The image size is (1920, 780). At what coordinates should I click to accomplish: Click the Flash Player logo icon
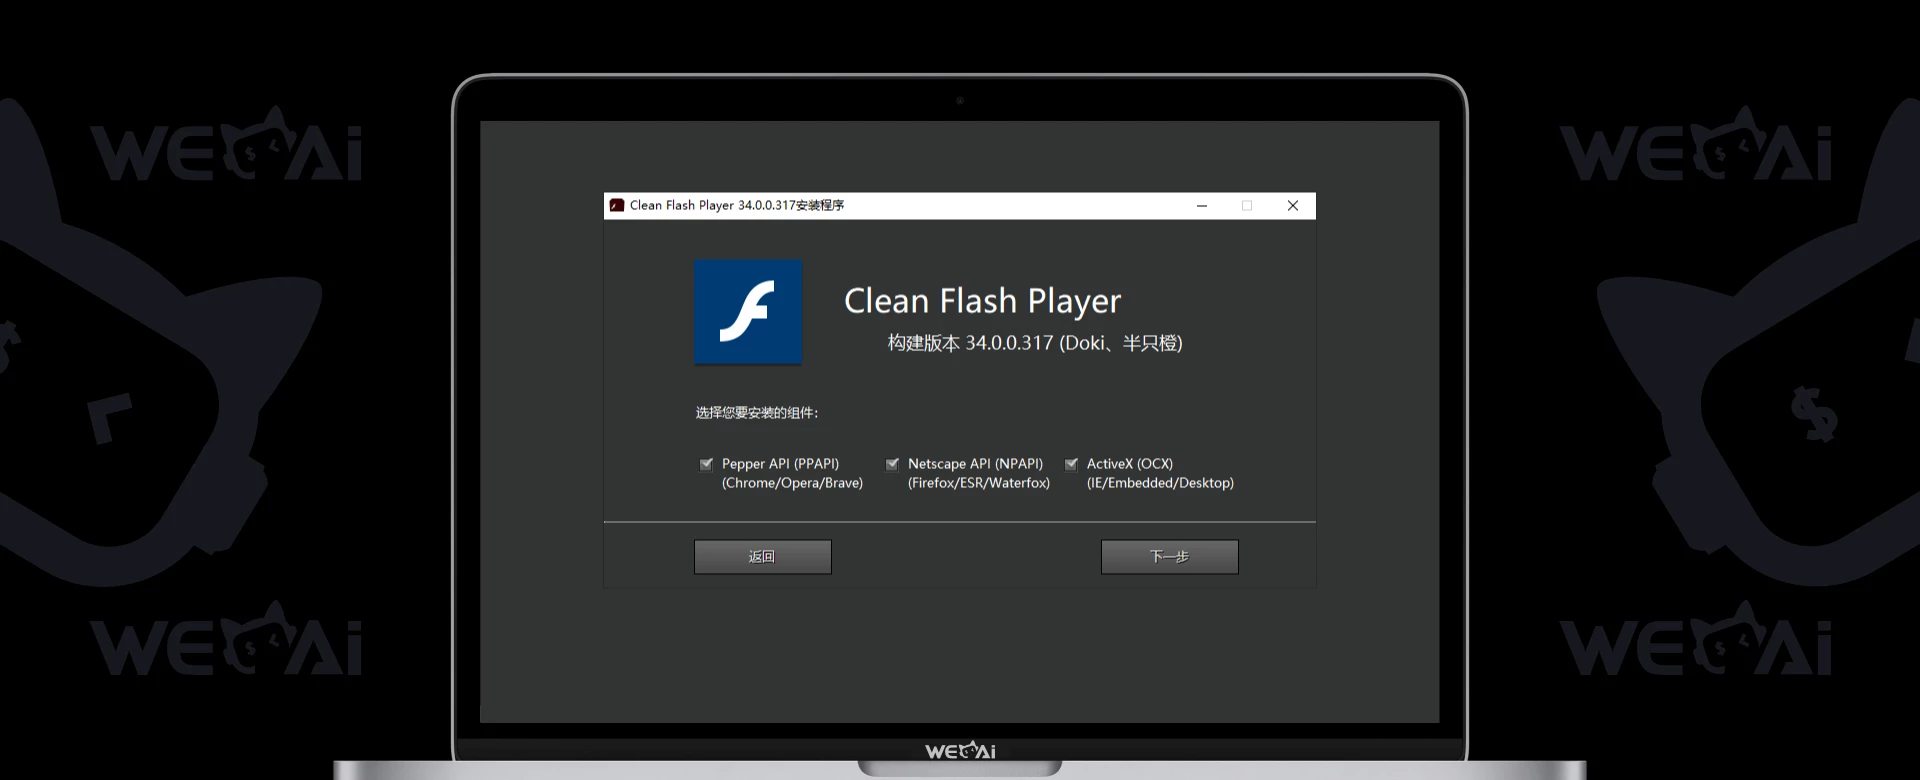click(748, 312)
